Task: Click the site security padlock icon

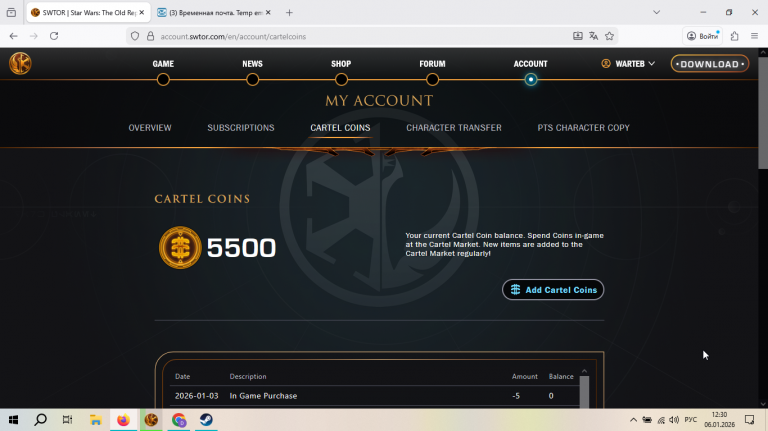Action: tap(150, 36)
